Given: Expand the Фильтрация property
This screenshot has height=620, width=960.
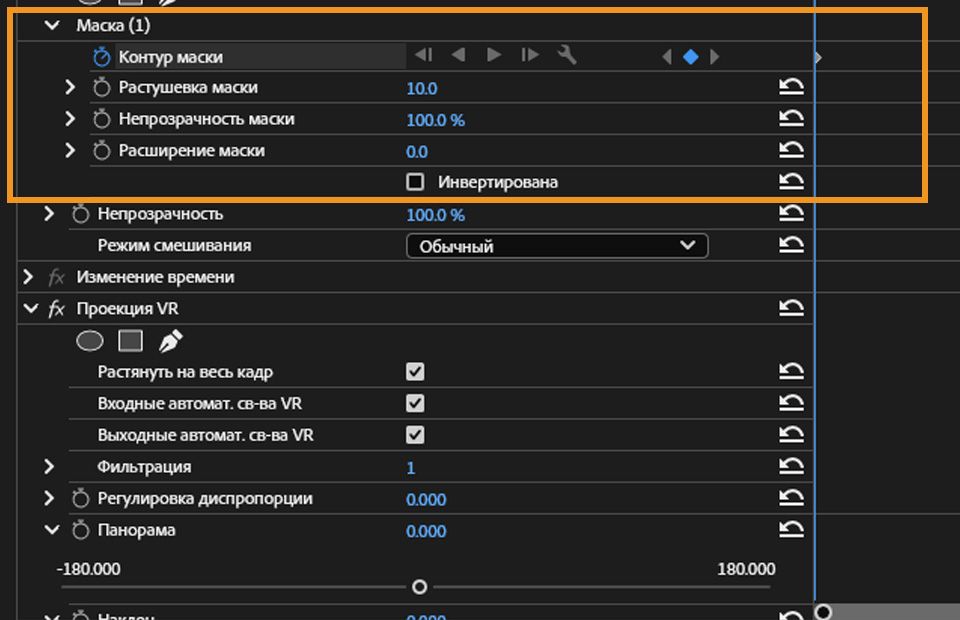Looking at the screenshot, I should tap(49, 467).
